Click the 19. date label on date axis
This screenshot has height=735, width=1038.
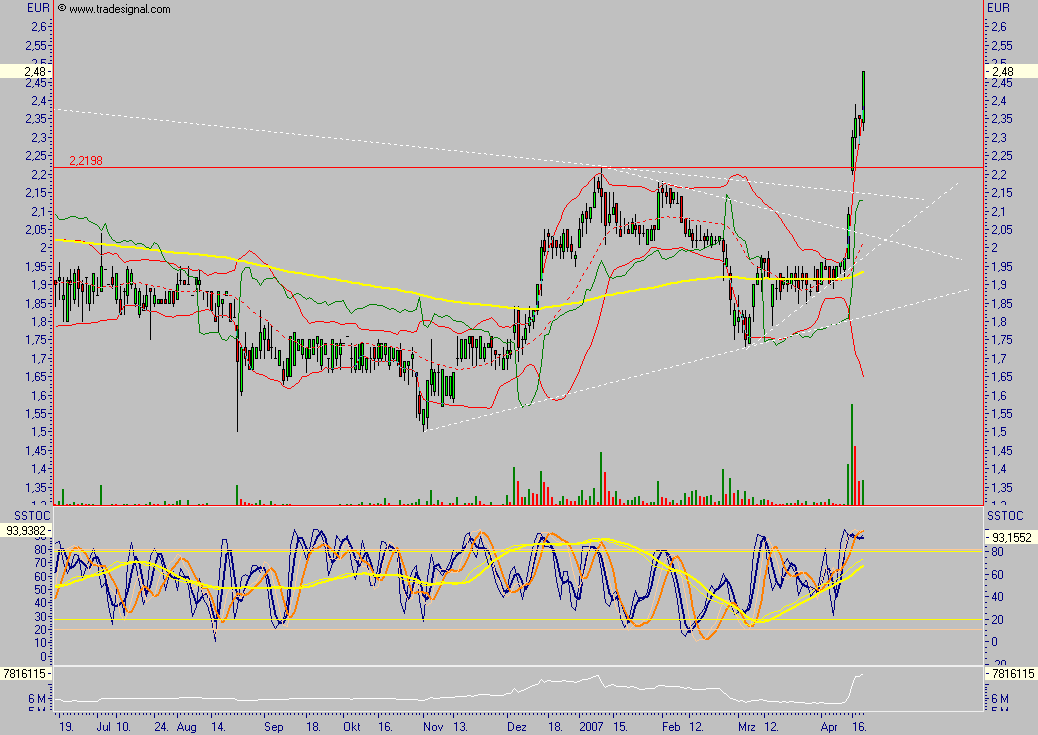(x=66, y=727)
